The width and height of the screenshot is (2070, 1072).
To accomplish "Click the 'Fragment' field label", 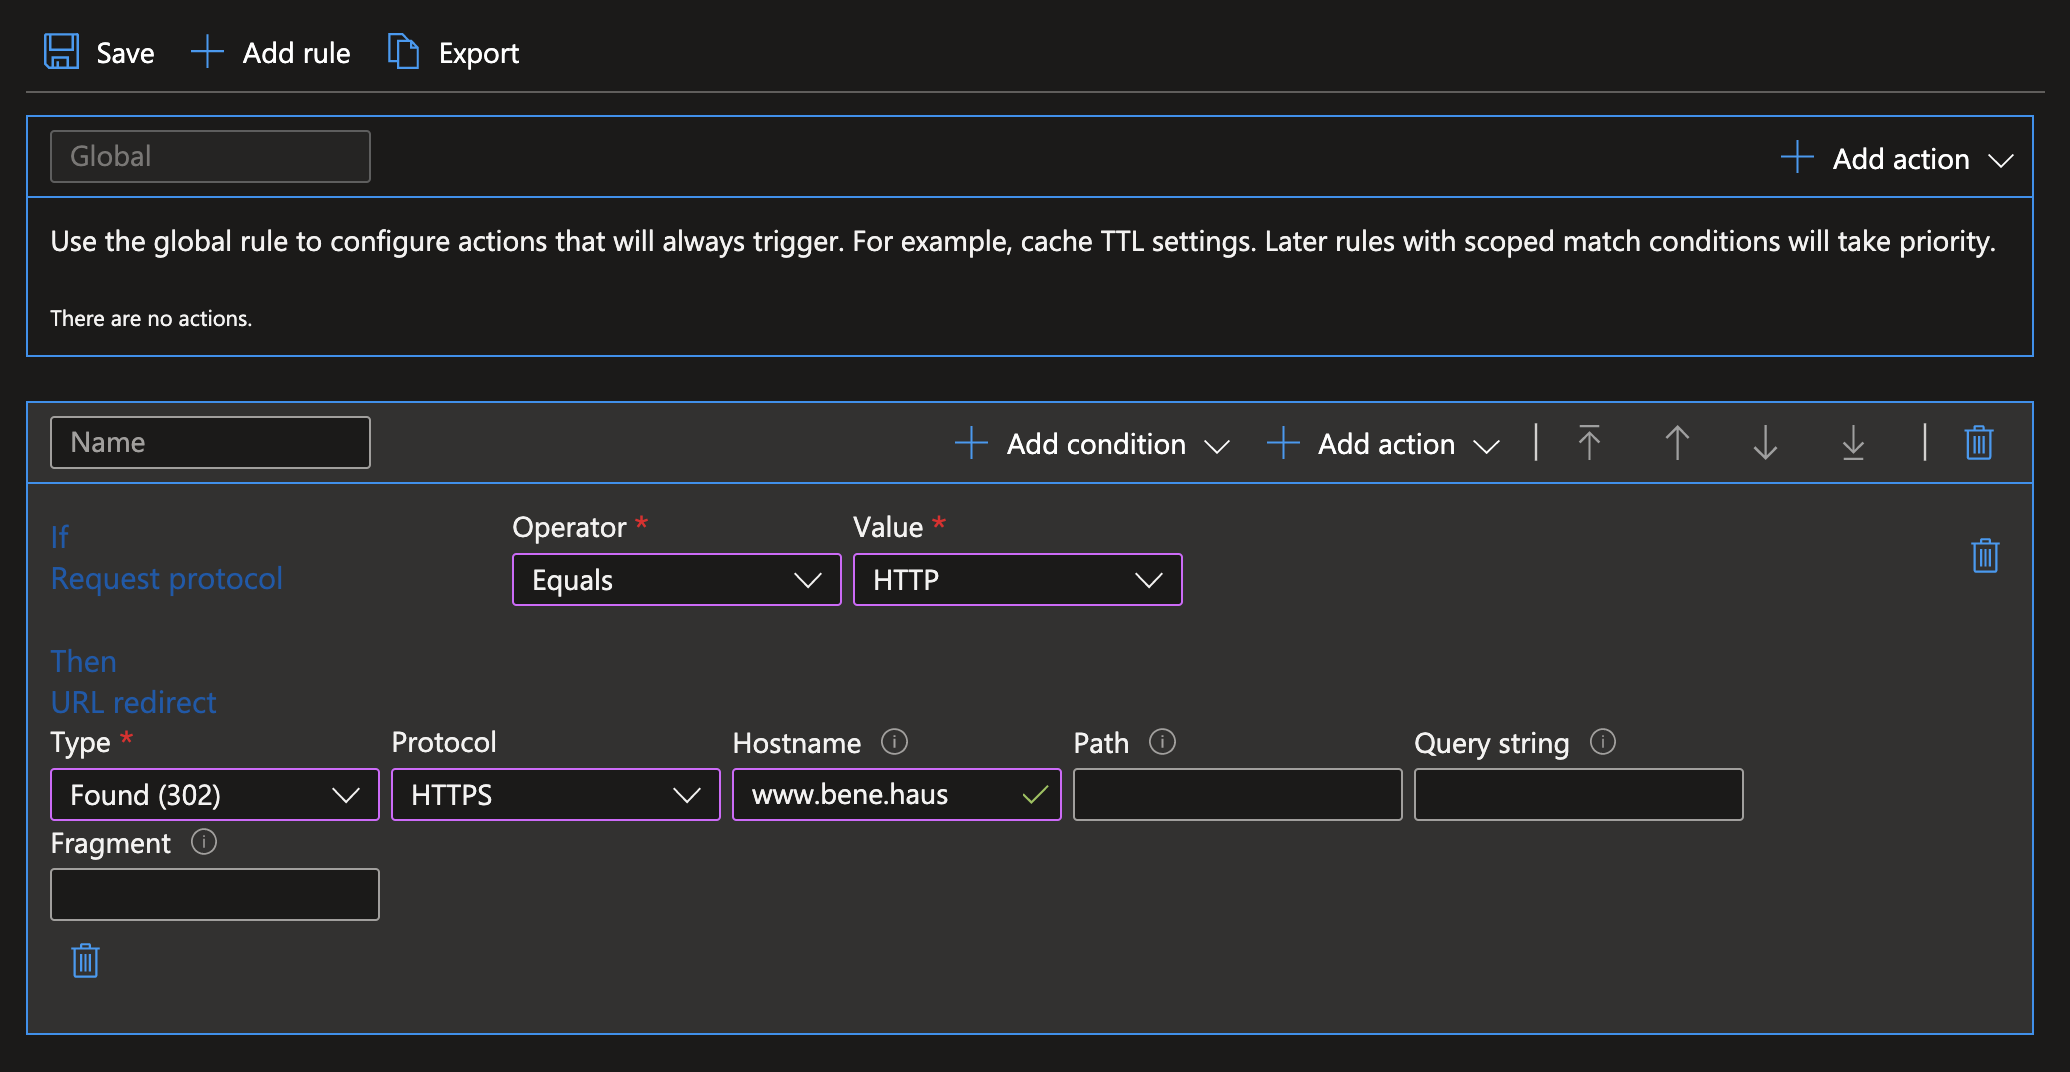I will (111, 843).
